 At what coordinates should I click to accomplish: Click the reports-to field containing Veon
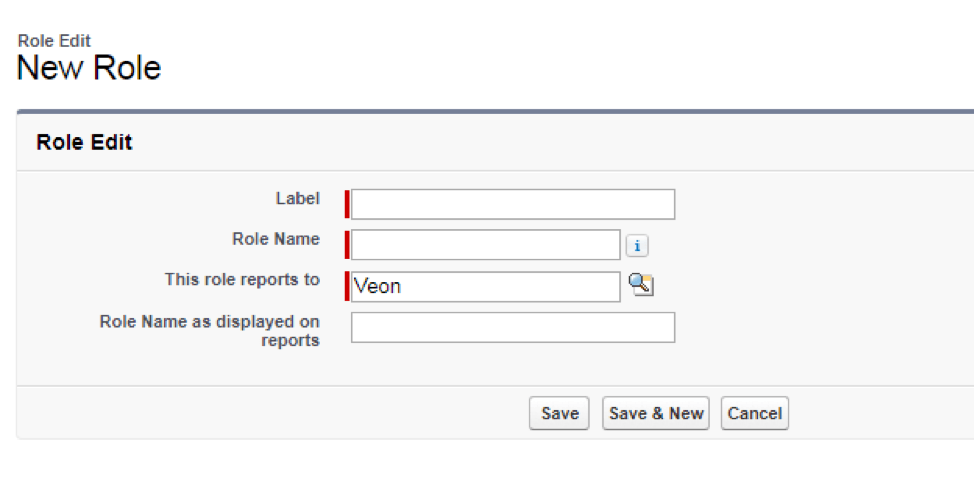(485, 286)
